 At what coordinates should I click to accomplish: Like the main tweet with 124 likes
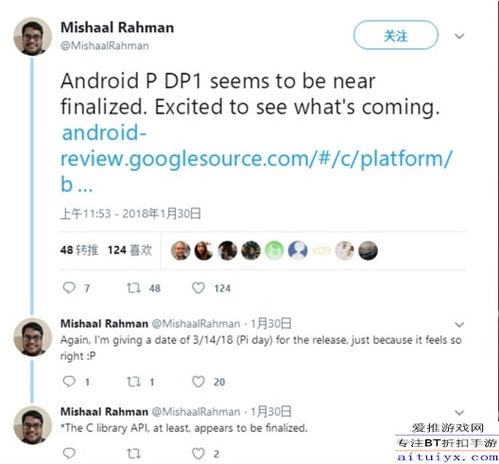198,288
